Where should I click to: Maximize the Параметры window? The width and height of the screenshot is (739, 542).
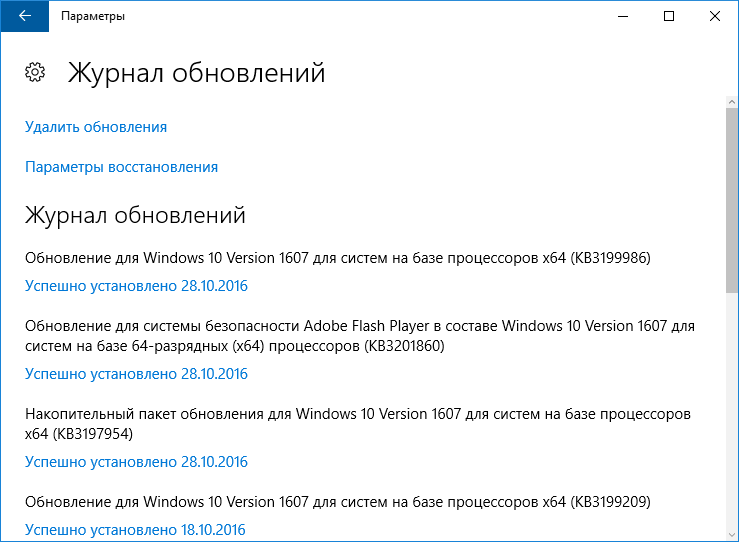669,16
